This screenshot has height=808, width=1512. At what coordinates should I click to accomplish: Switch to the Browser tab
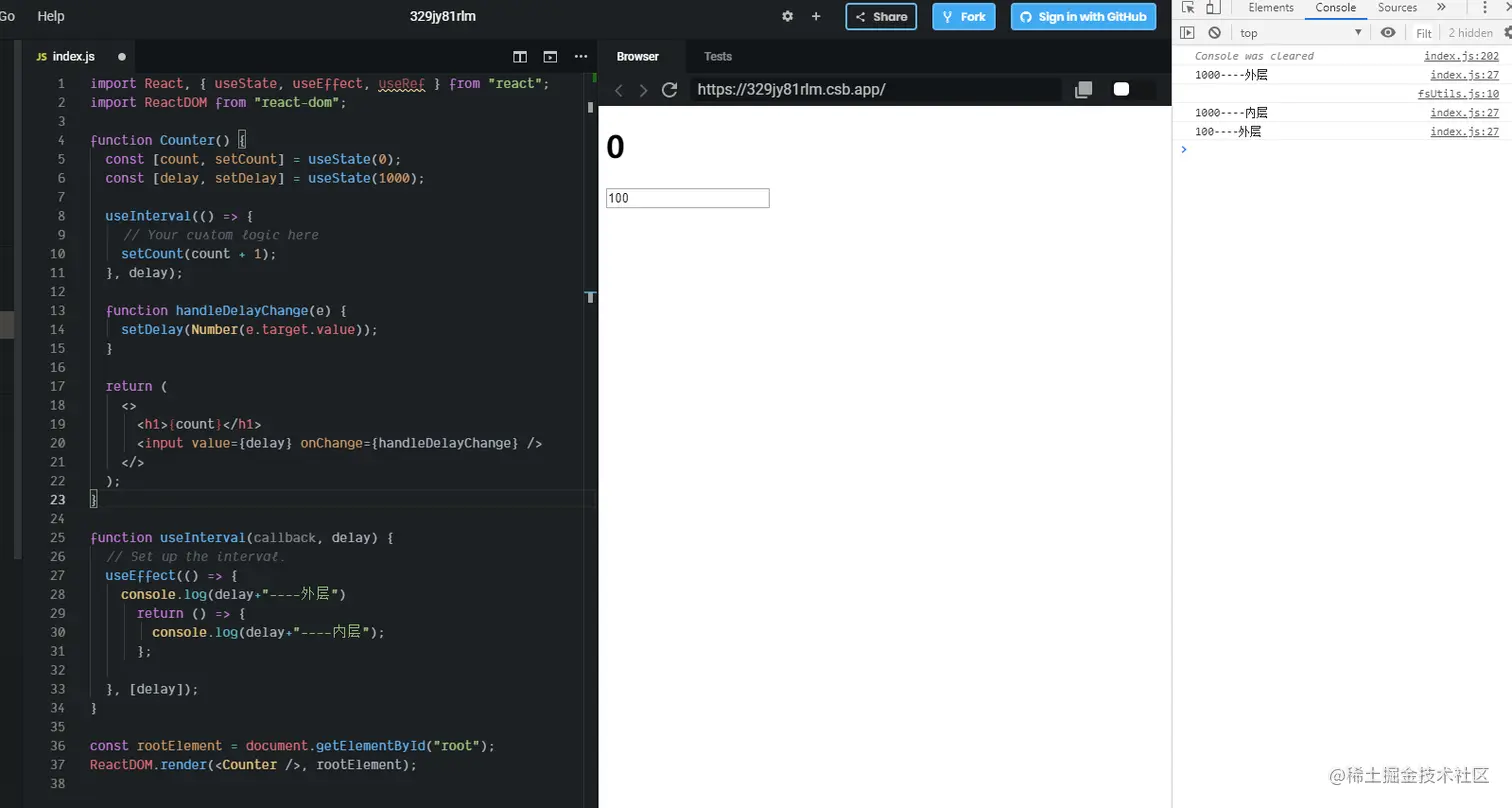(638, 57)
